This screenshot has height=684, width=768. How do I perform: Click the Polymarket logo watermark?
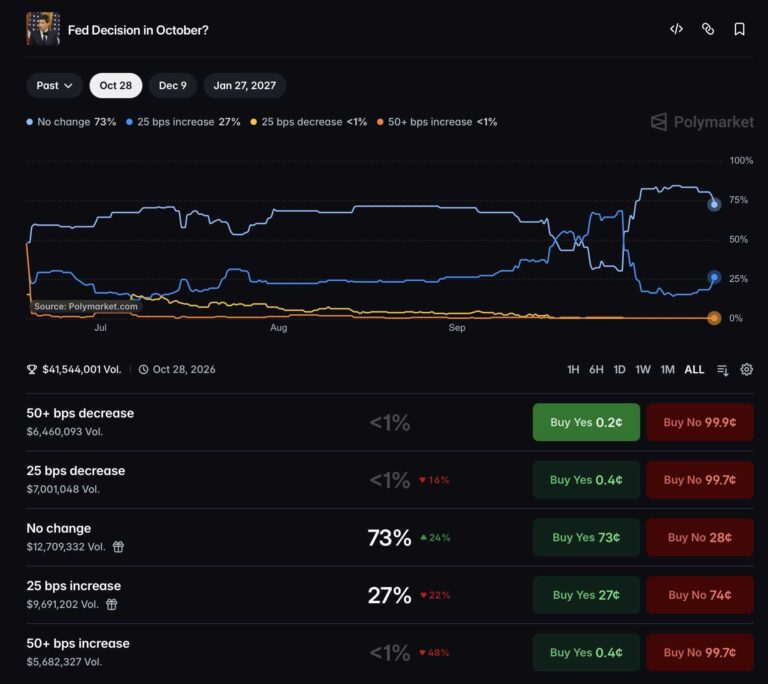(x=702, y=122)
